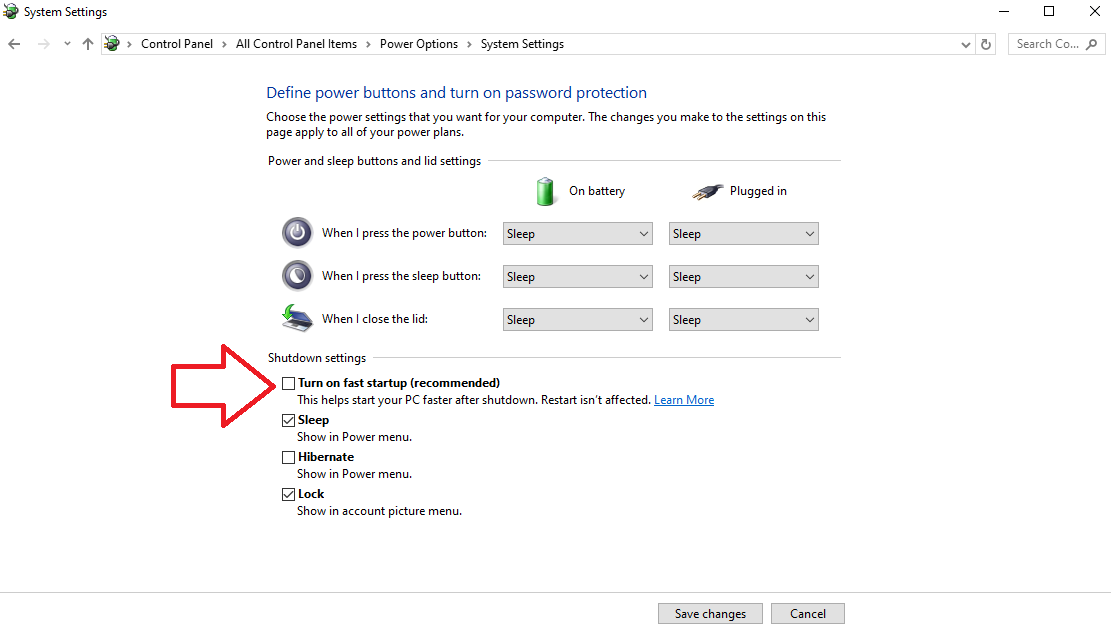Click the power button icon
The image size is (1111, 632).
[x=297, y=232]
